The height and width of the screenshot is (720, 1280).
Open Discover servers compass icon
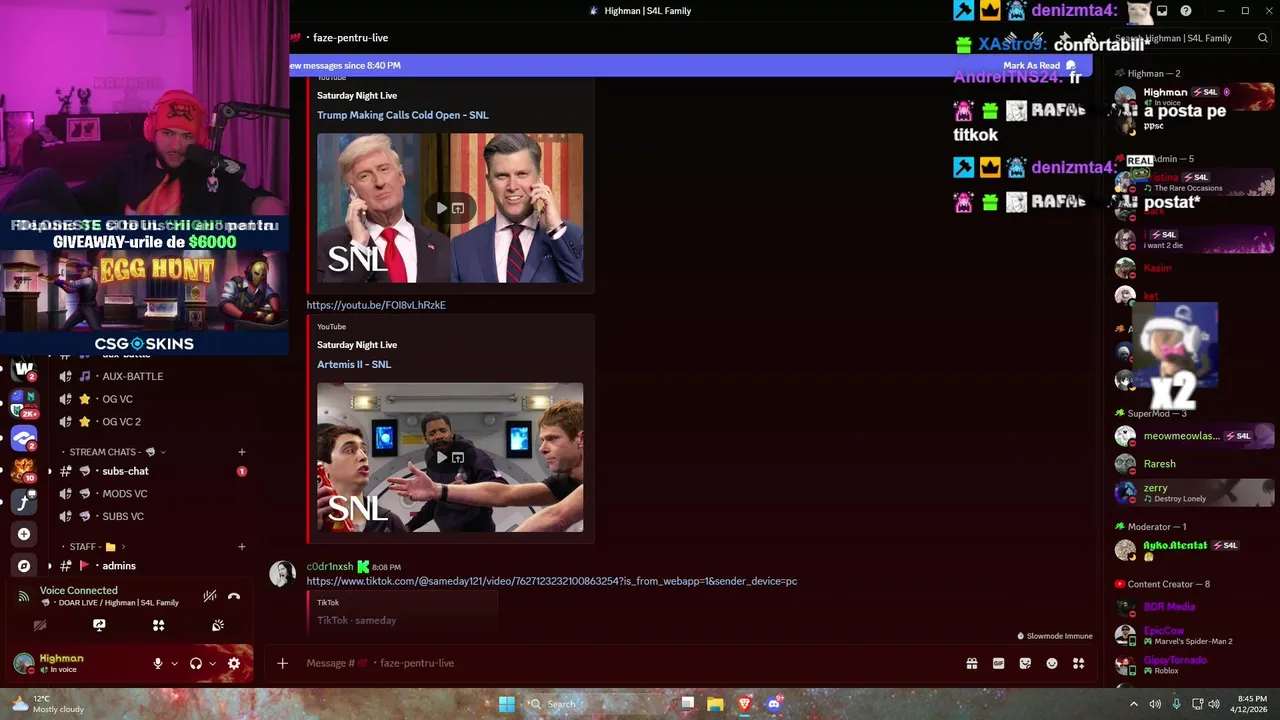pyautogui.click(x=24, y=566)
